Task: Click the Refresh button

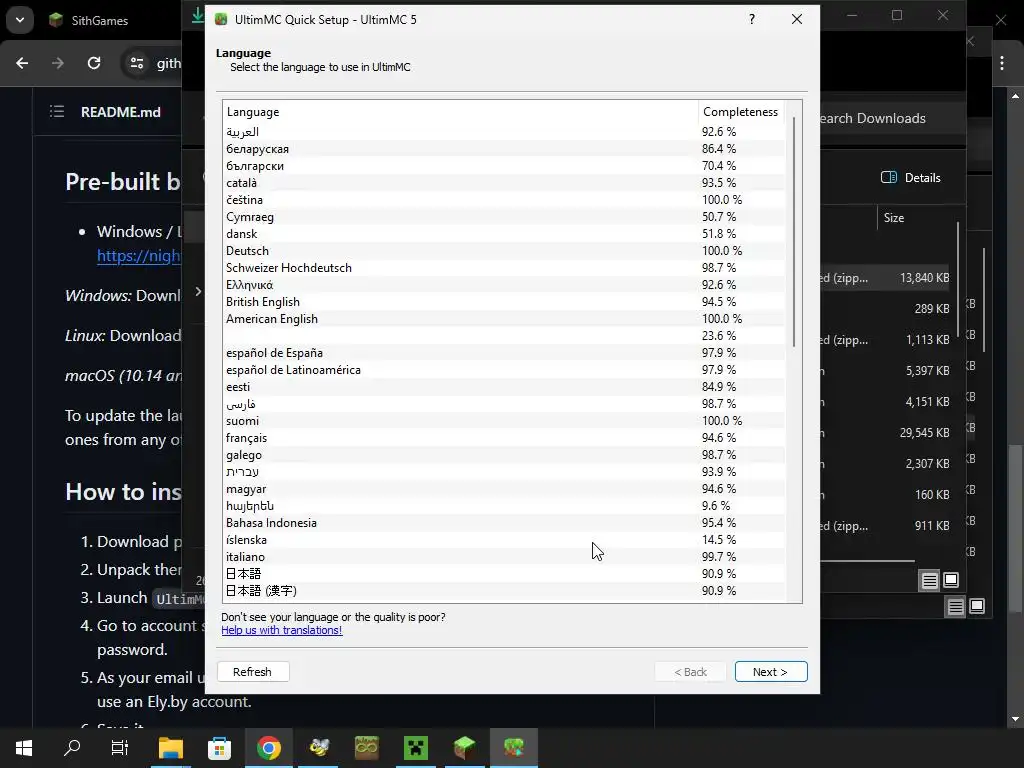Action: 253,672
